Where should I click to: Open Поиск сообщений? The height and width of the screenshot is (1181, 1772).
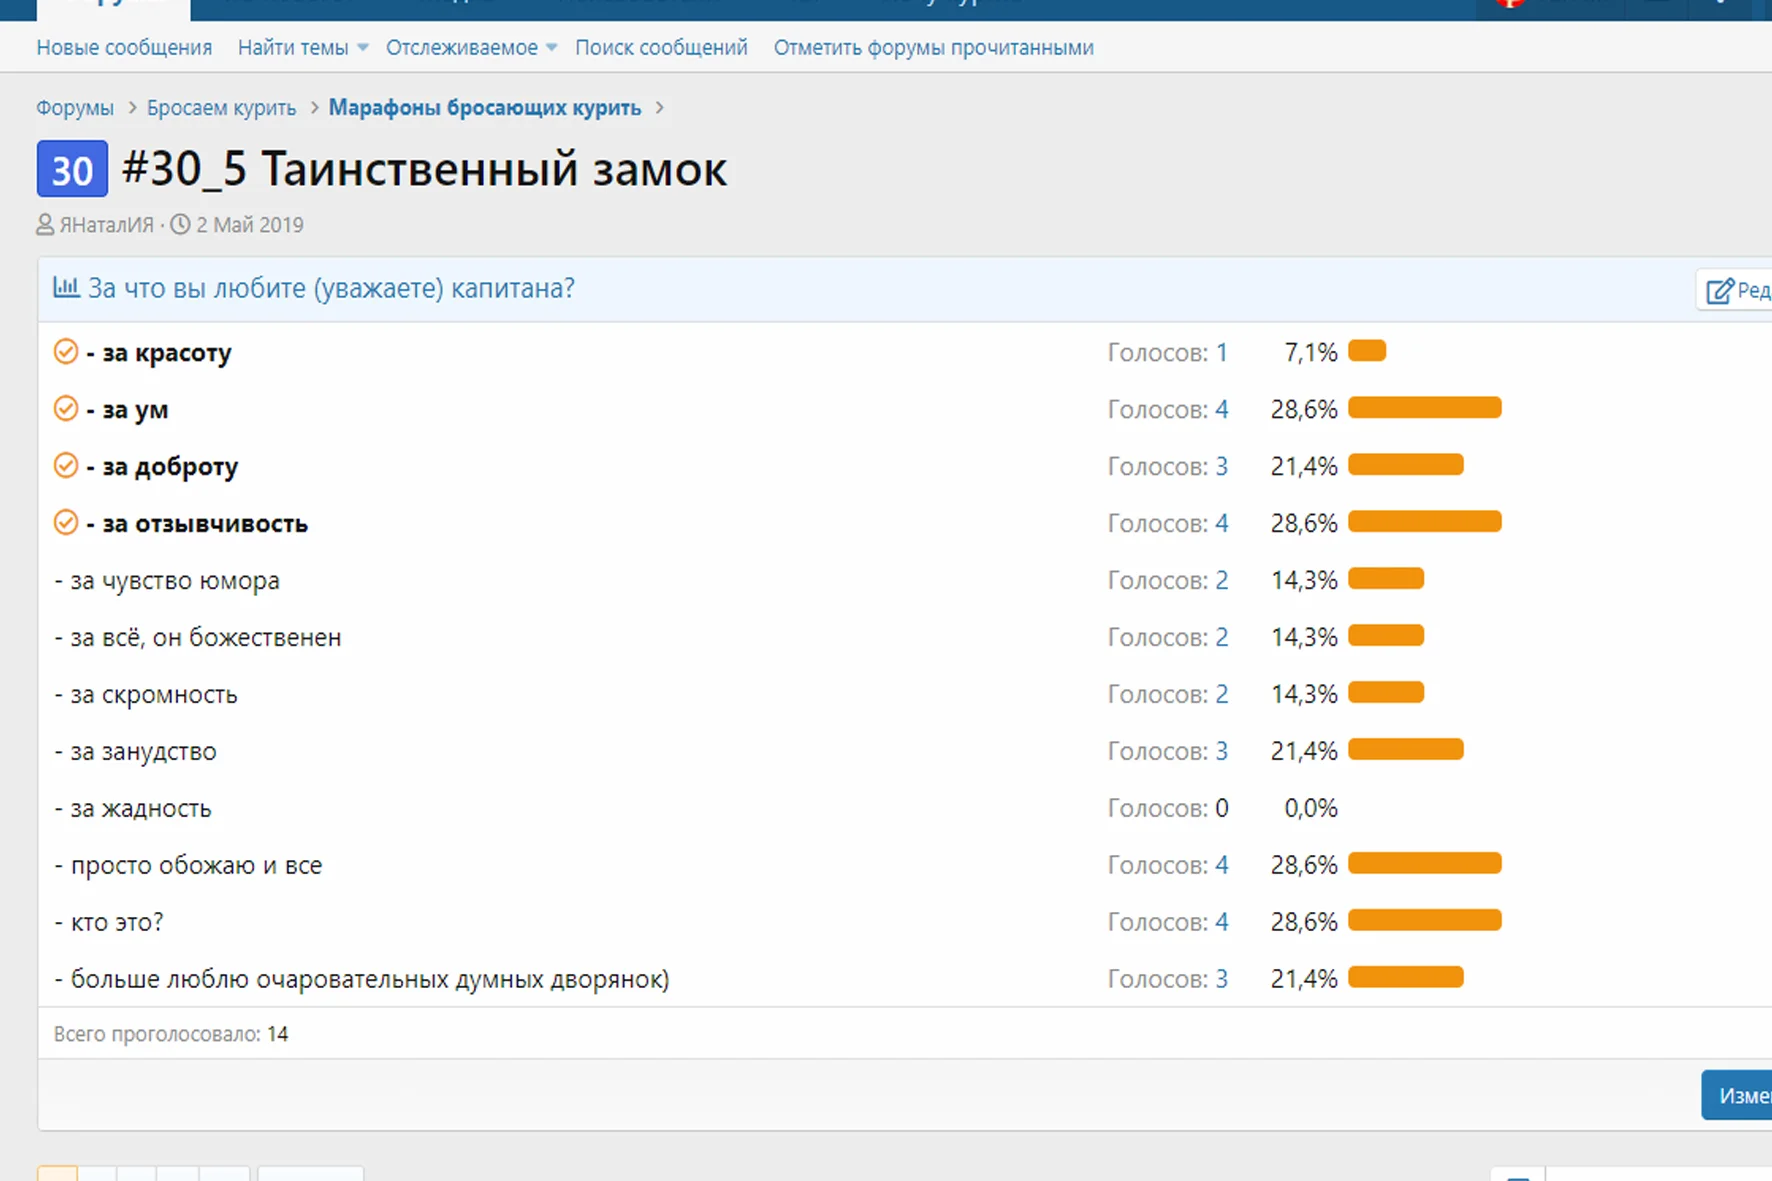(x=661, y=48)
